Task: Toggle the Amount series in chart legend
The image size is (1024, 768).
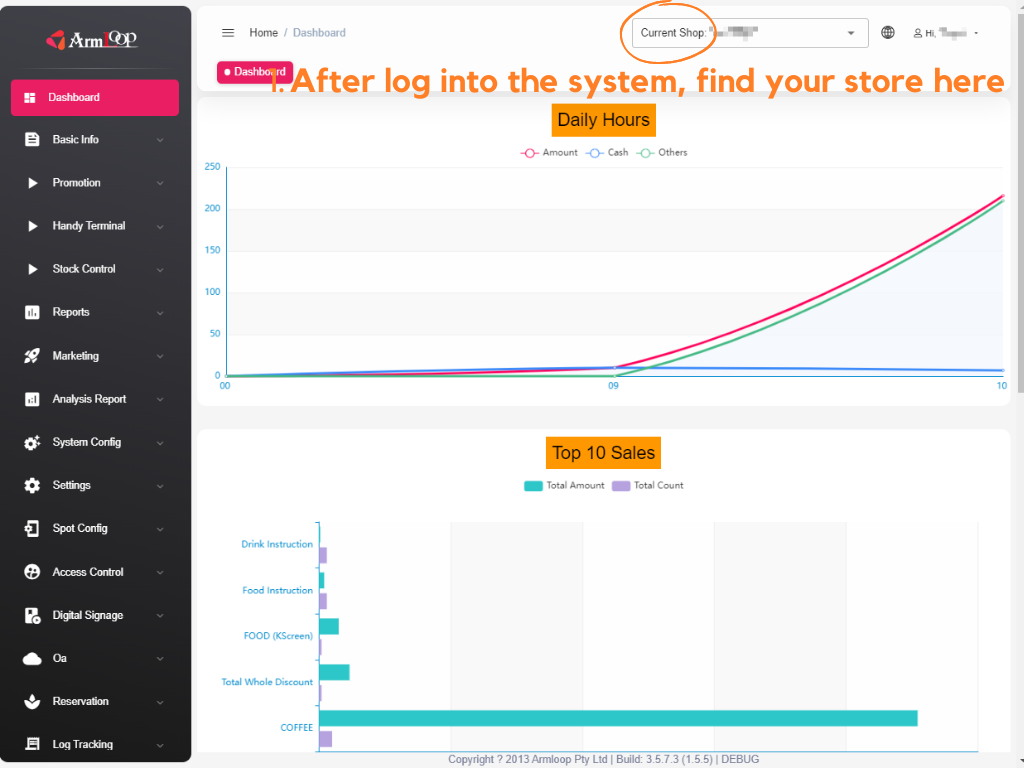Action: [550, 153]
